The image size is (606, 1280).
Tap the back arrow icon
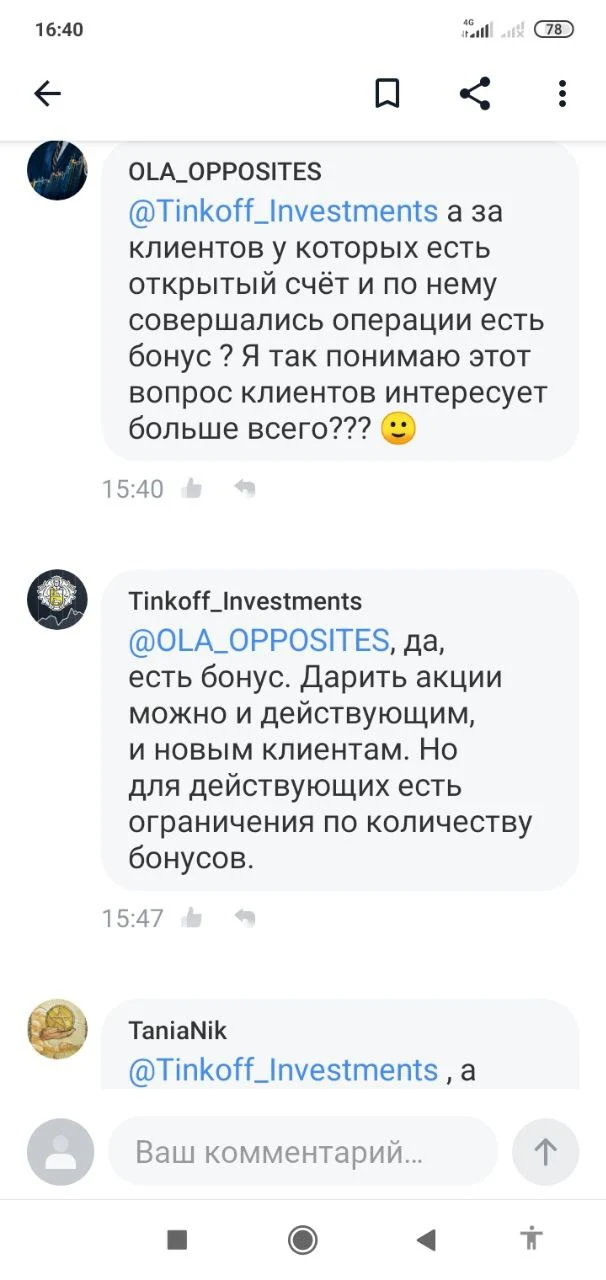click(x=47, y=94)
